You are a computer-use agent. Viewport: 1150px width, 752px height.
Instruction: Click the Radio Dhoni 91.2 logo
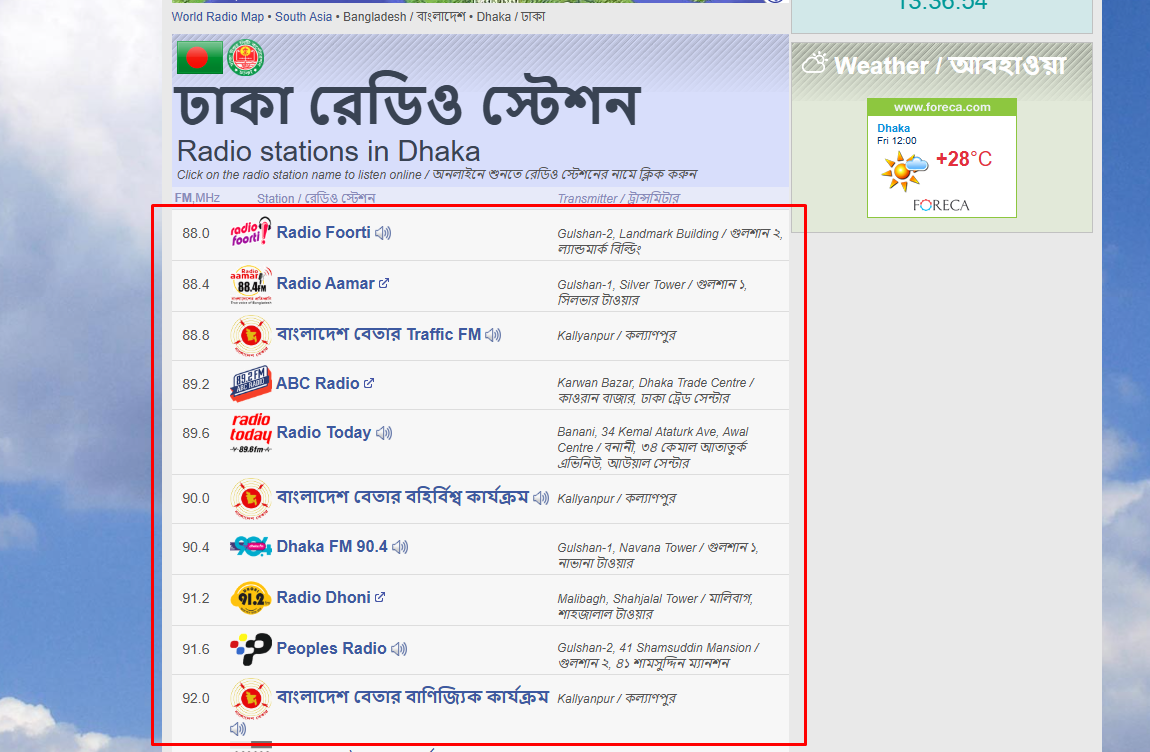coord(251,596)
